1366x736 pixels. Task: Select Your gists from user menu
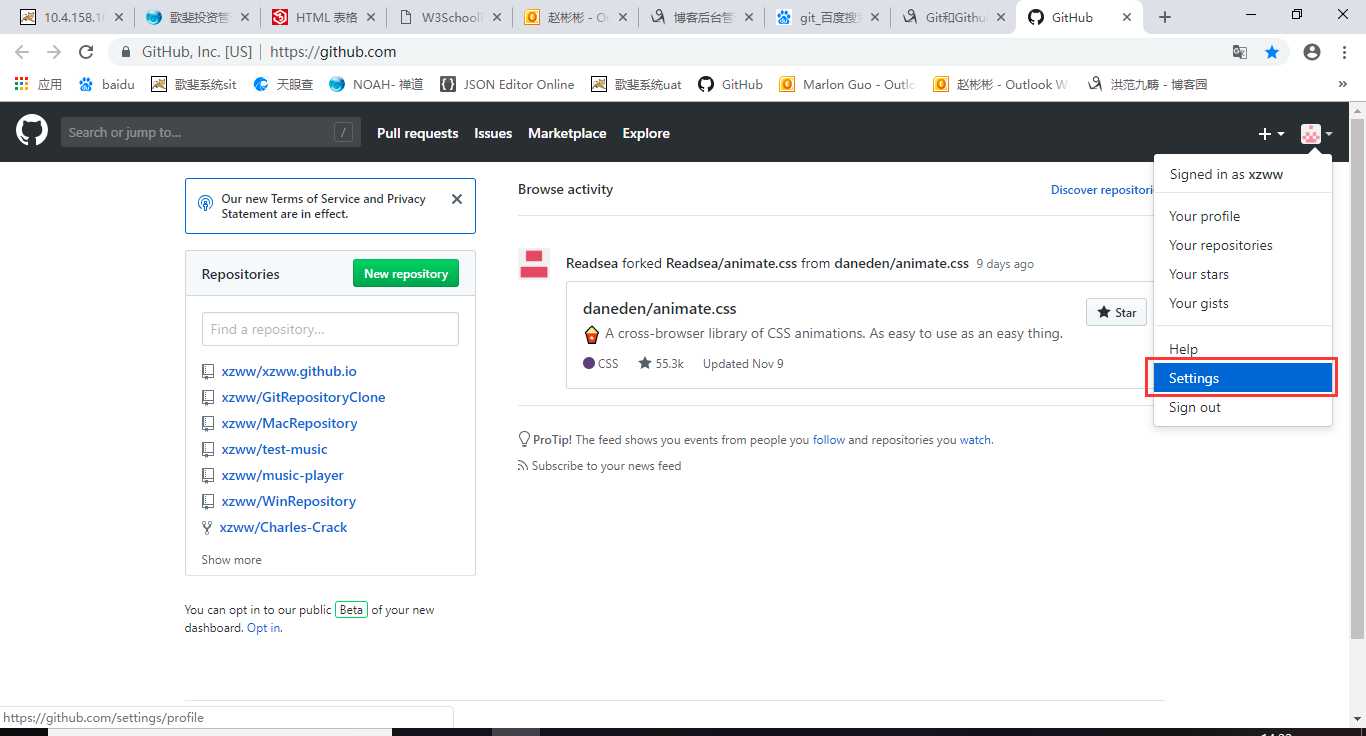(x=1243, y=303)
